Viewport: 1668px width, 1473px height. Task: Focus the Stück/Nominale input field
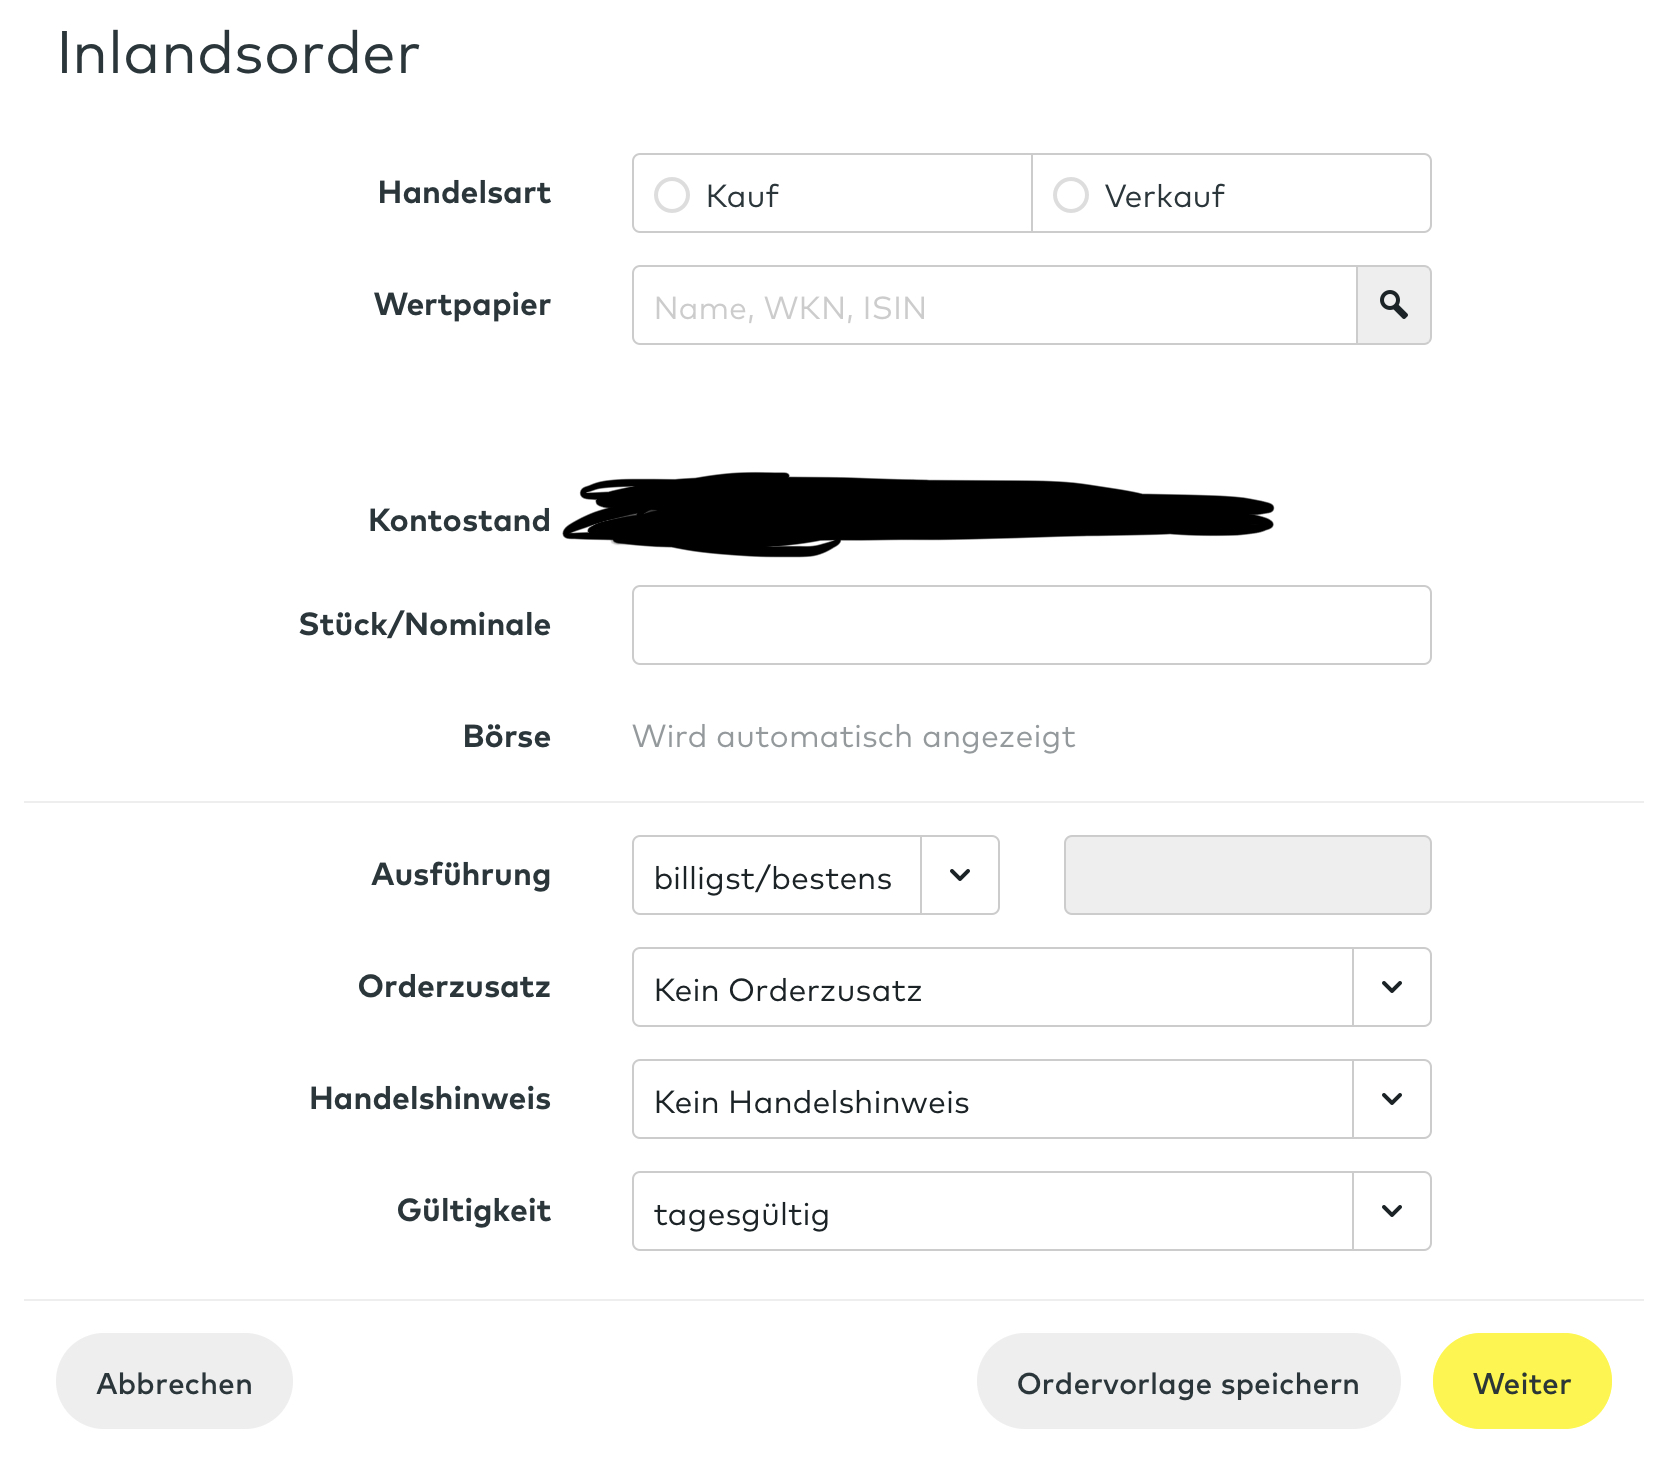(x=1031, y=625)
